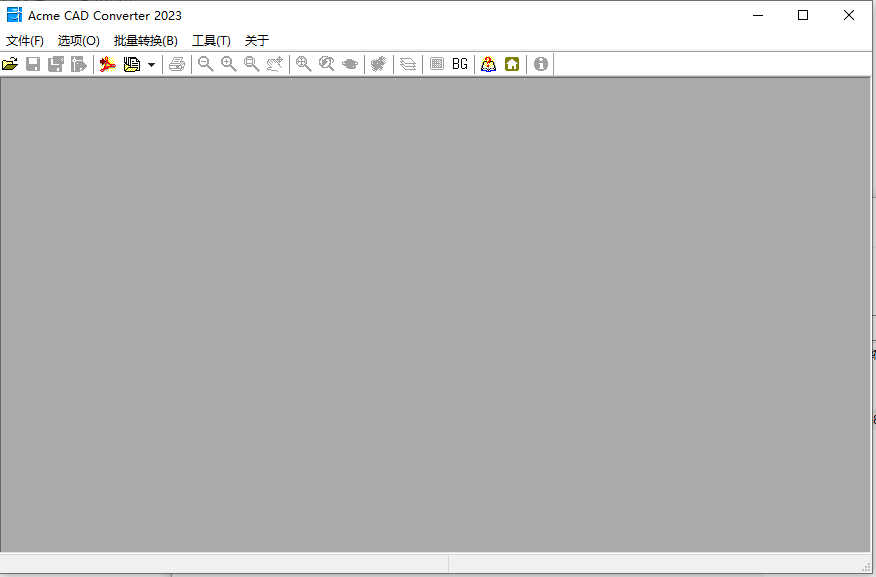The width and height of the screenshot is (876, 577).
Task: Click the Save As double-disk icon
Action: point(56,64)
